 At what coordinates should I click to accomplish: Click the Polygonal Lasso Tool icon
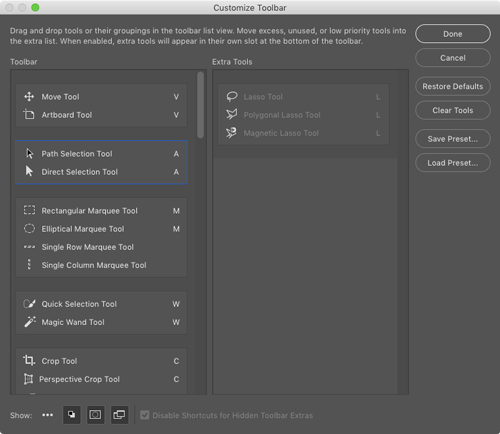point(232,114)
